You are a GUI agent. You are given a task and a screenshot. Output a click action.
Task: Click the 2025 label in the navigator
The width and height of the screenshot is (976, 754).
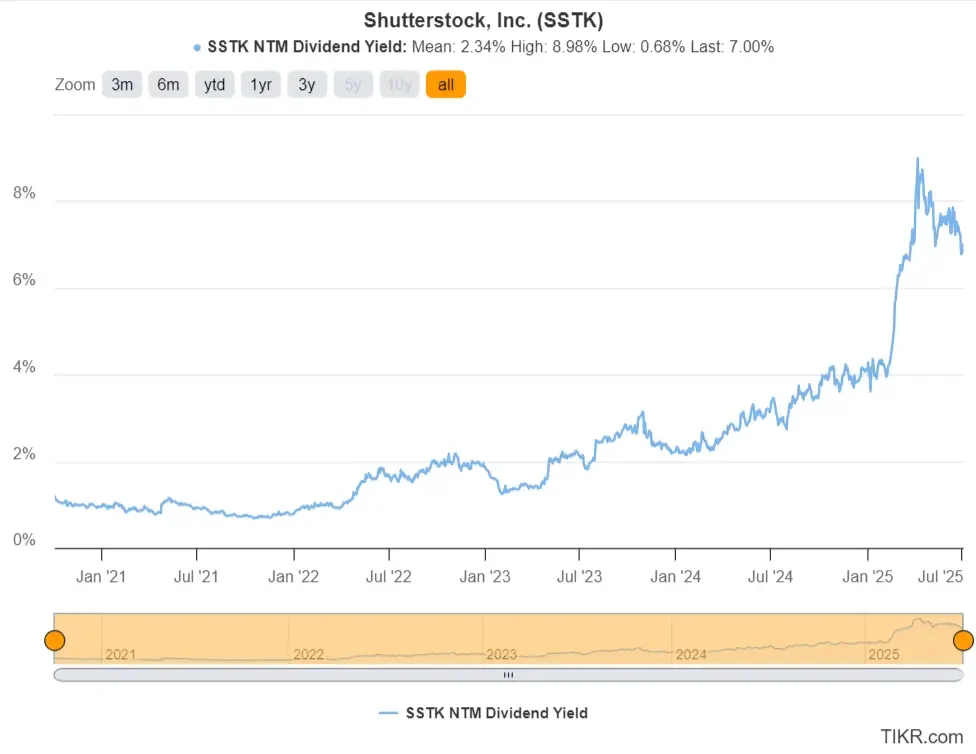884,654
